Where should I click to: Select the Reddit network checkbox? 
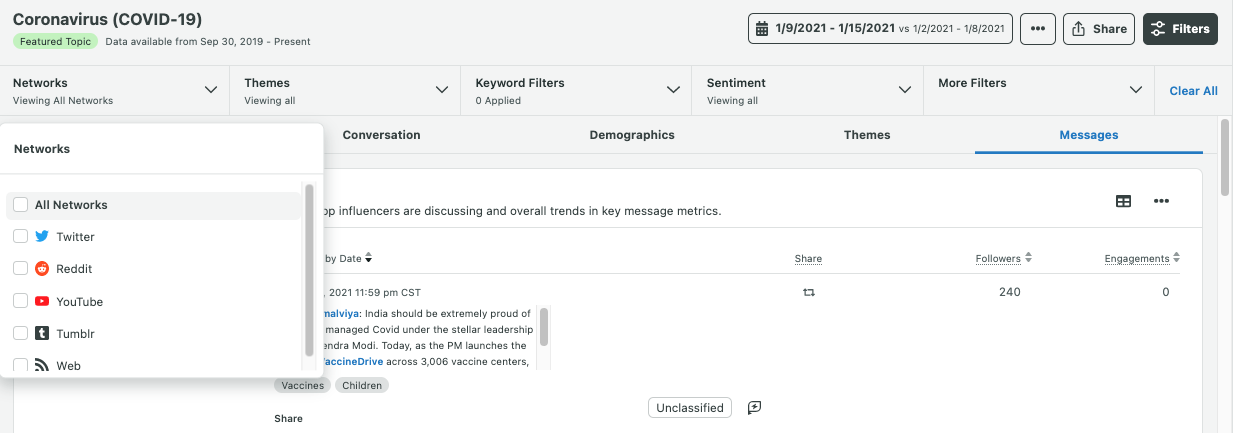click(20, 269)
